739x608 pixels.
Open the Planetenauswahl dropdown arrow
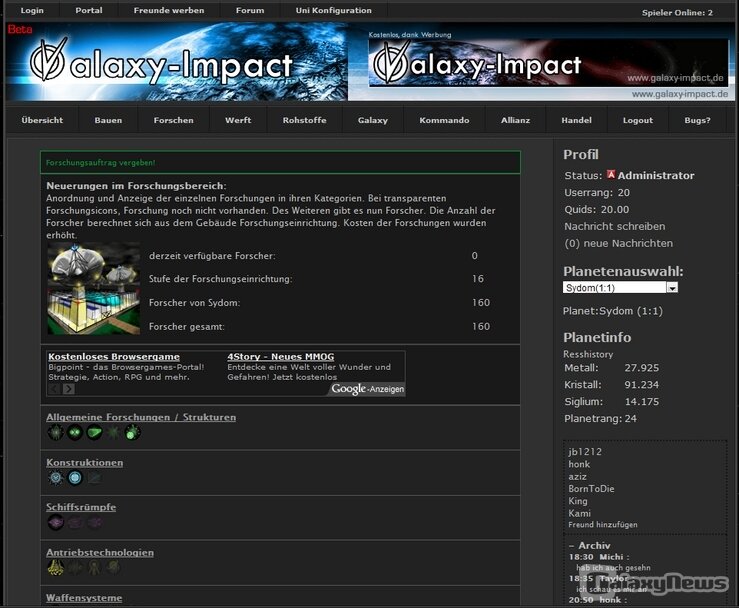[672, 288]
